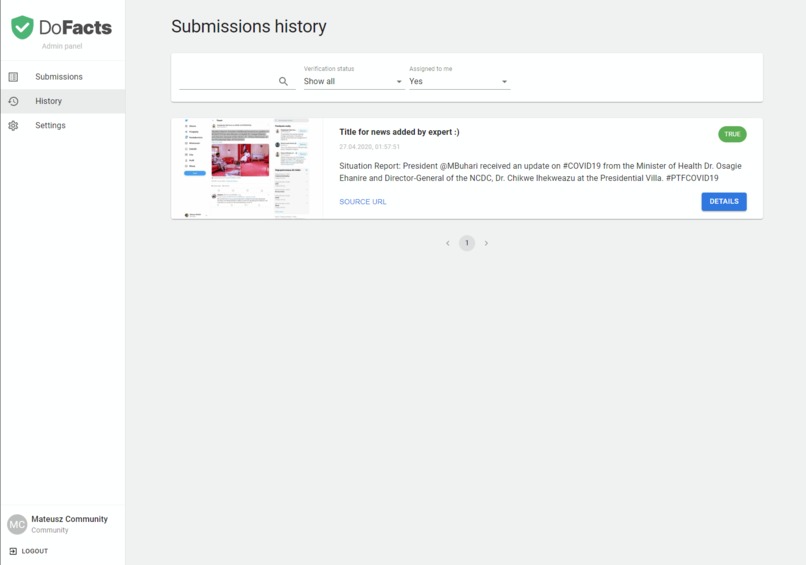
Task: Click the Community role label under username
Action: 49,530
